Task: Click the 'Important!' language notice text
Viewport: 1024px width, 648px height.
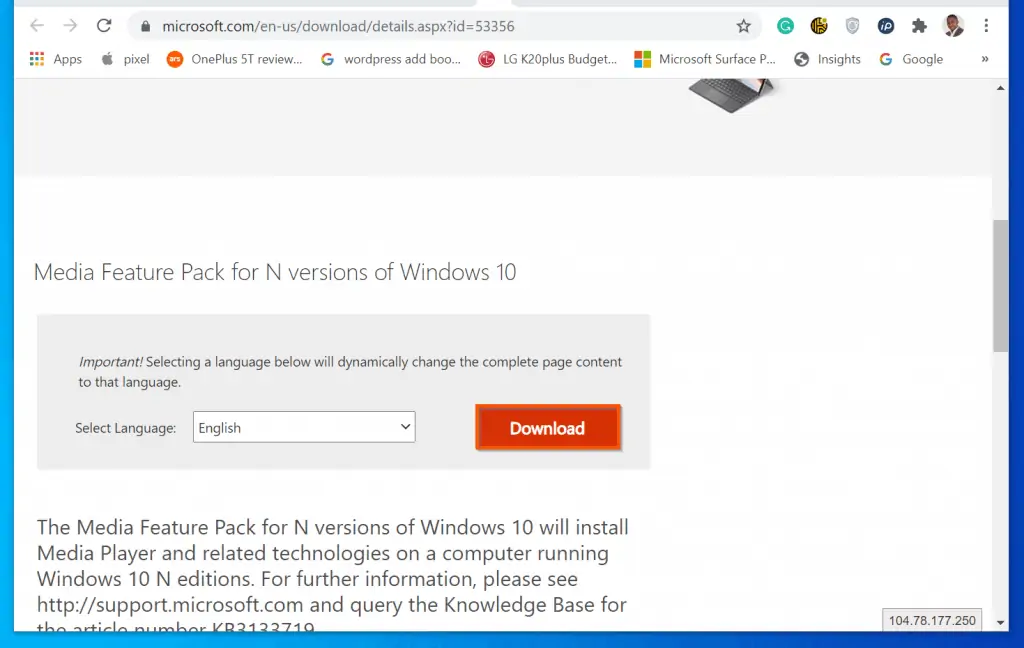Action: coord(350,372)
